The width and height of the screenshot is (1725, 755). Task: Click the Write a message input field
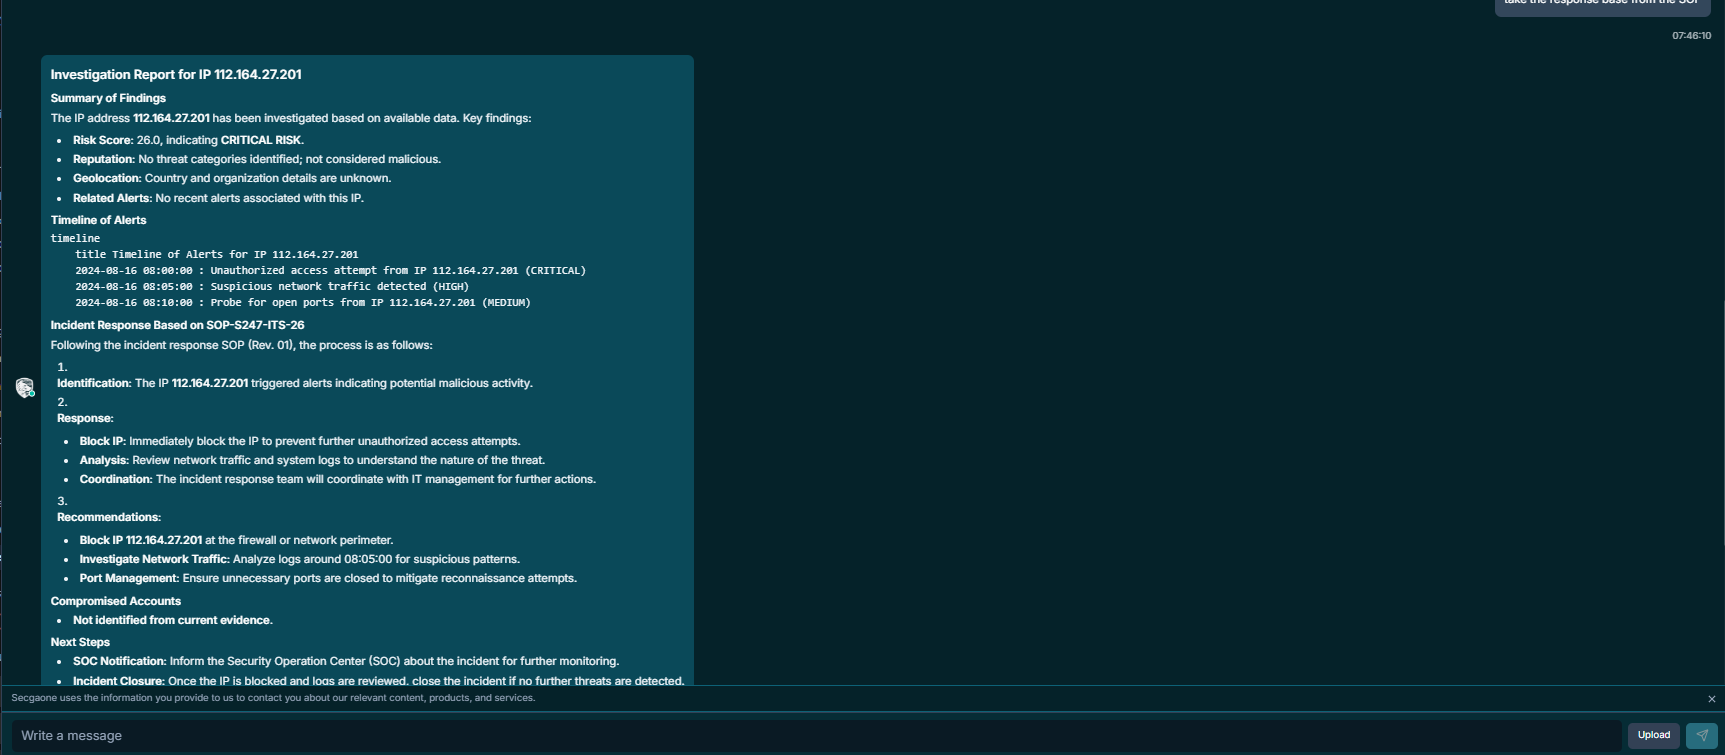pyautogui.click(x=815, y=735)
